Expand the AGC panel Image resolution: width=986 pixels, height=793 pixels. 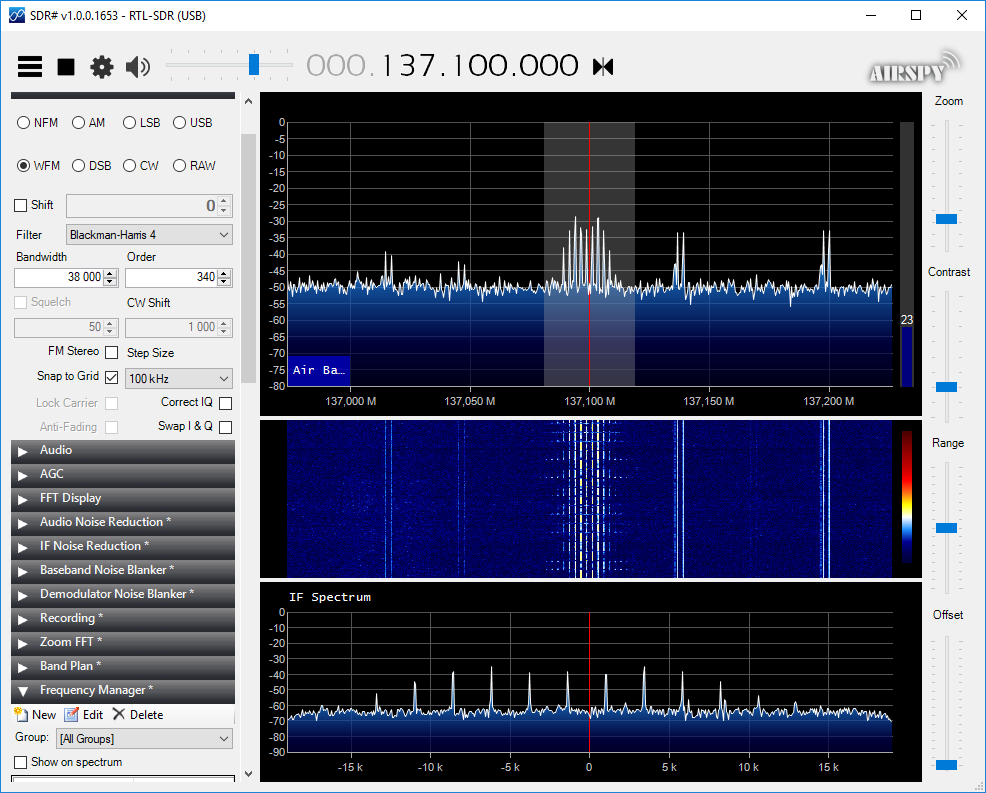pyautogui.click(x=123, y=474)
